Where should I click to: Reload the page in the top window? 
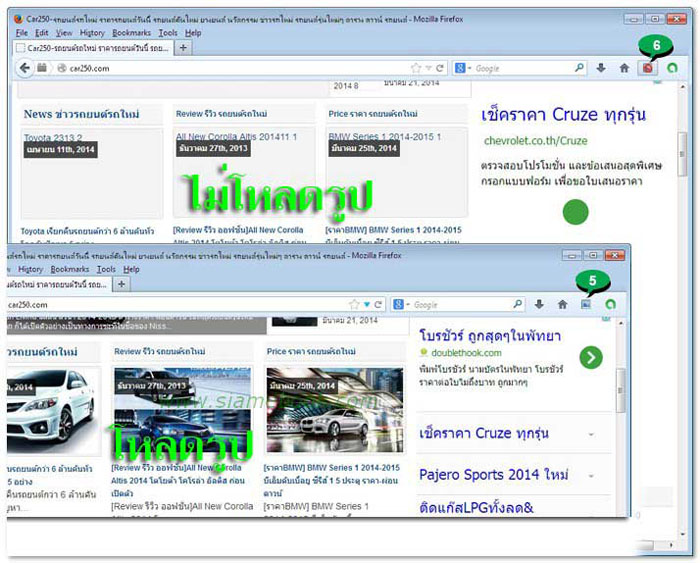tap(440, 68)
